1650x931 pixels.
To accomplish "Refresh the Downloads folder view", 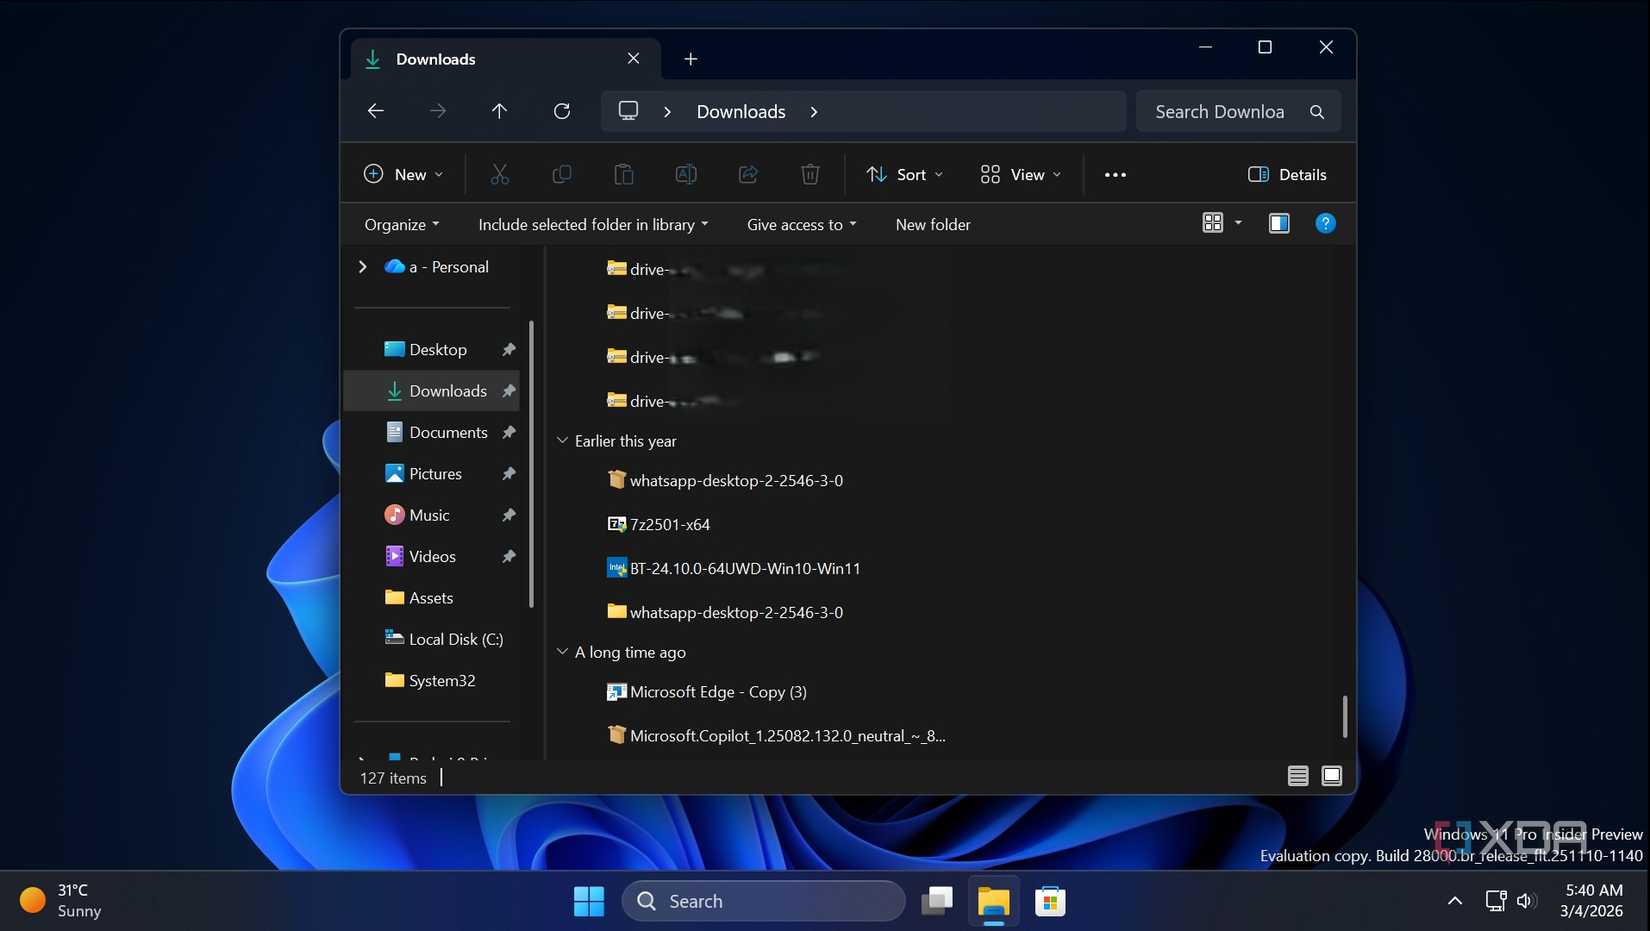I will coord(562,111).
